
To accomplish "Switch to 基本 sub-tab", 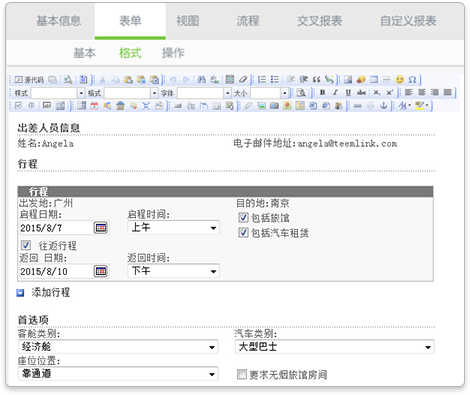I will click(84, 53).
